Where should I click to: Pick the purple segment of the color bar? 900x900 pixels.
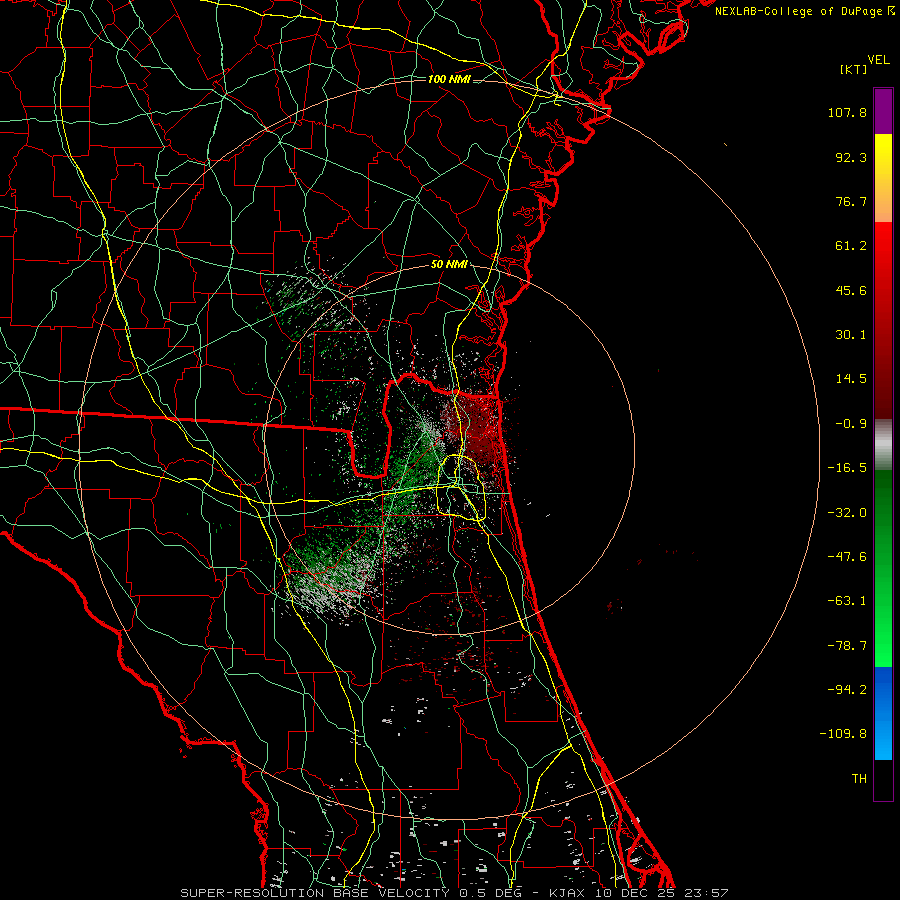coord(883,112)
